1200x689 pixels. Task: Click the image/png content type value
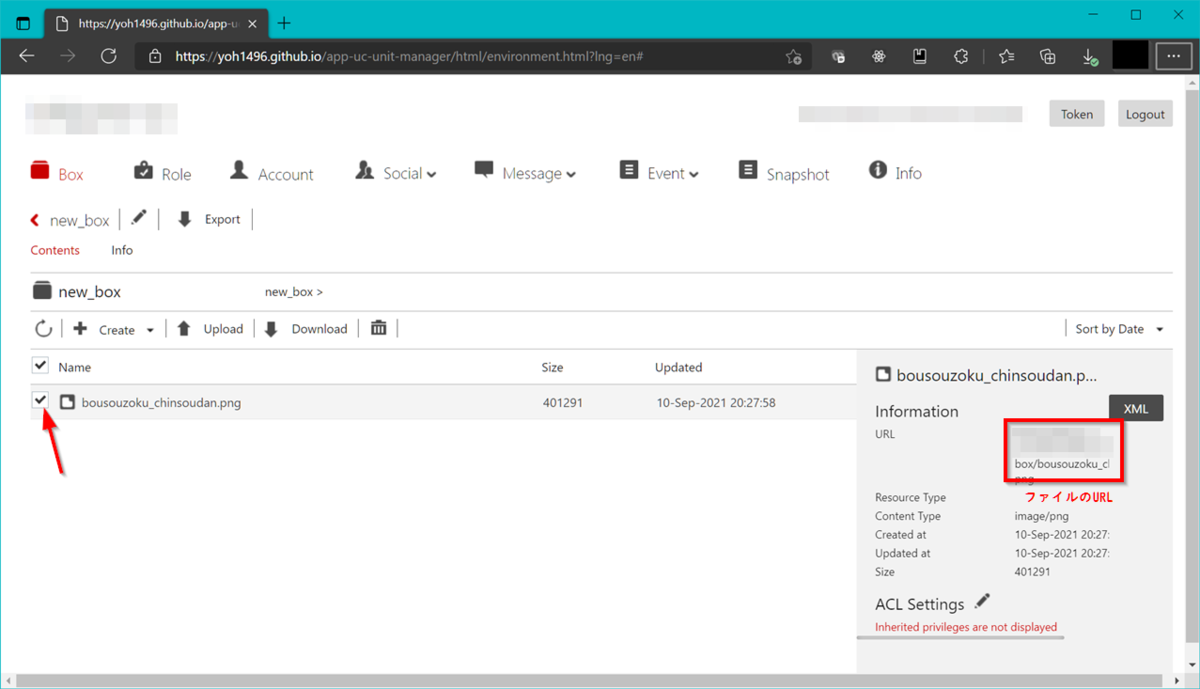(x=1041, y=516)
